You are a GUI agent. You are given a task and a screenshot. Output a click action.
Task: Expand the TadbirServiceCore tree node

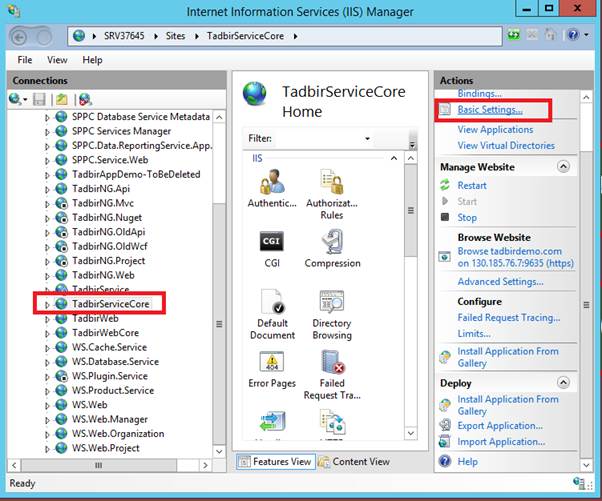[x=47, y=304]
